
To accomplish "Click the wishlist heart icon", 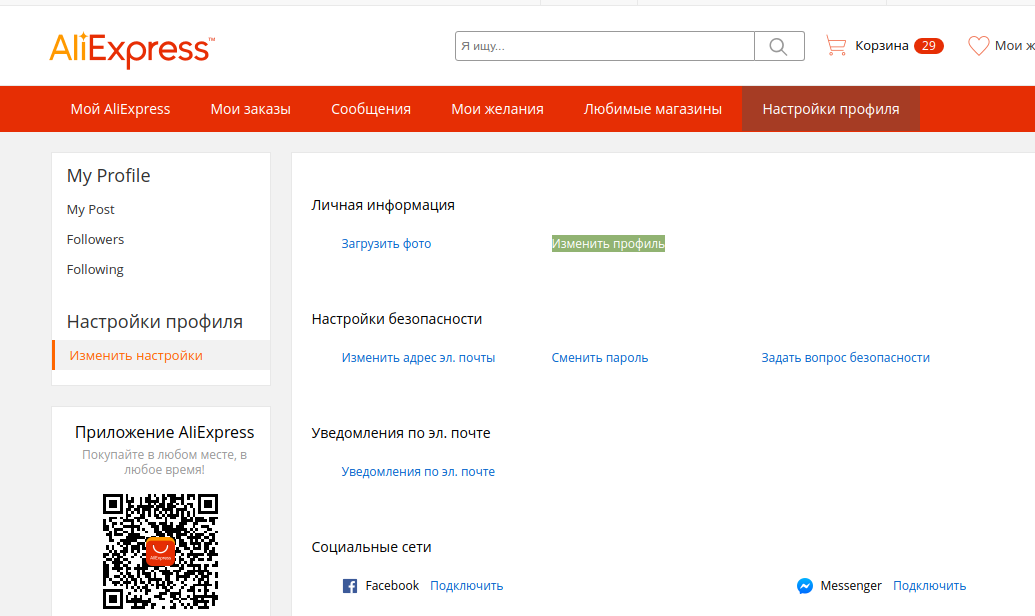I will pos(978,46).
